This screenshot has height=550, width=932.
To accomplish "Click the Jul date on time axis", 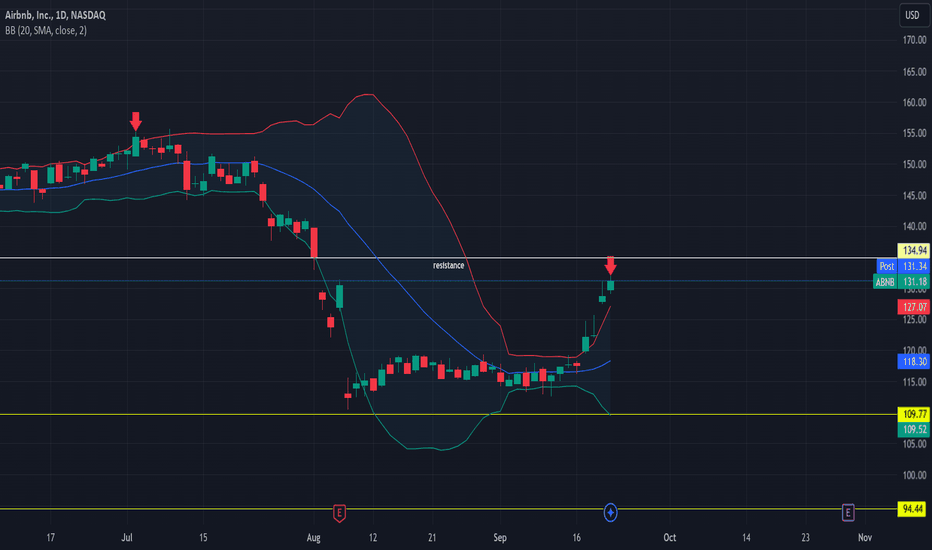I will tap(127, 538).
